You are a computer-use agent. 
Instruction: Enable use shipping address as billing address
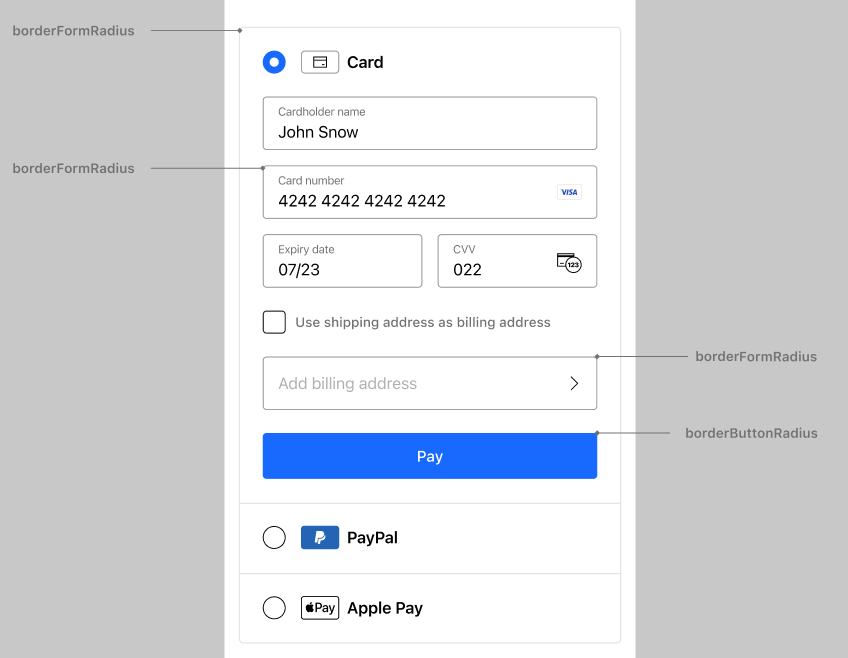[x=274, y=322]
